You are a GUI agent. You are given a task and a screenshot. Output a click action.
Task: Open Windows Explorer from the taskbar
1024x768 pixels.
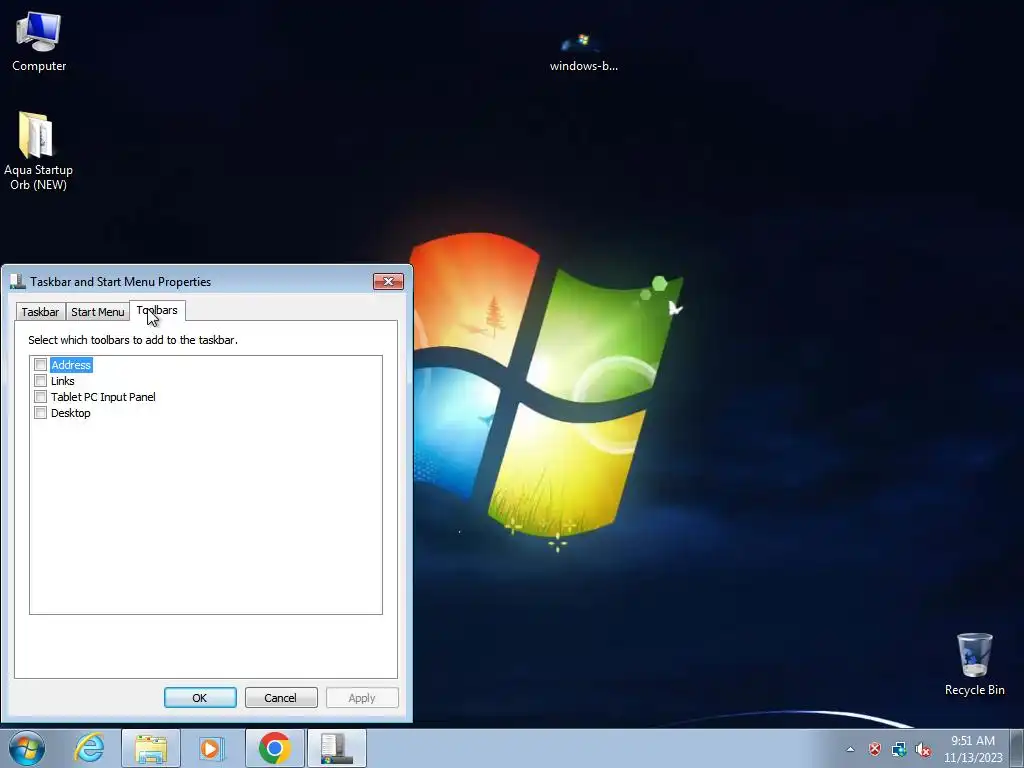click(x=151, y=748)
